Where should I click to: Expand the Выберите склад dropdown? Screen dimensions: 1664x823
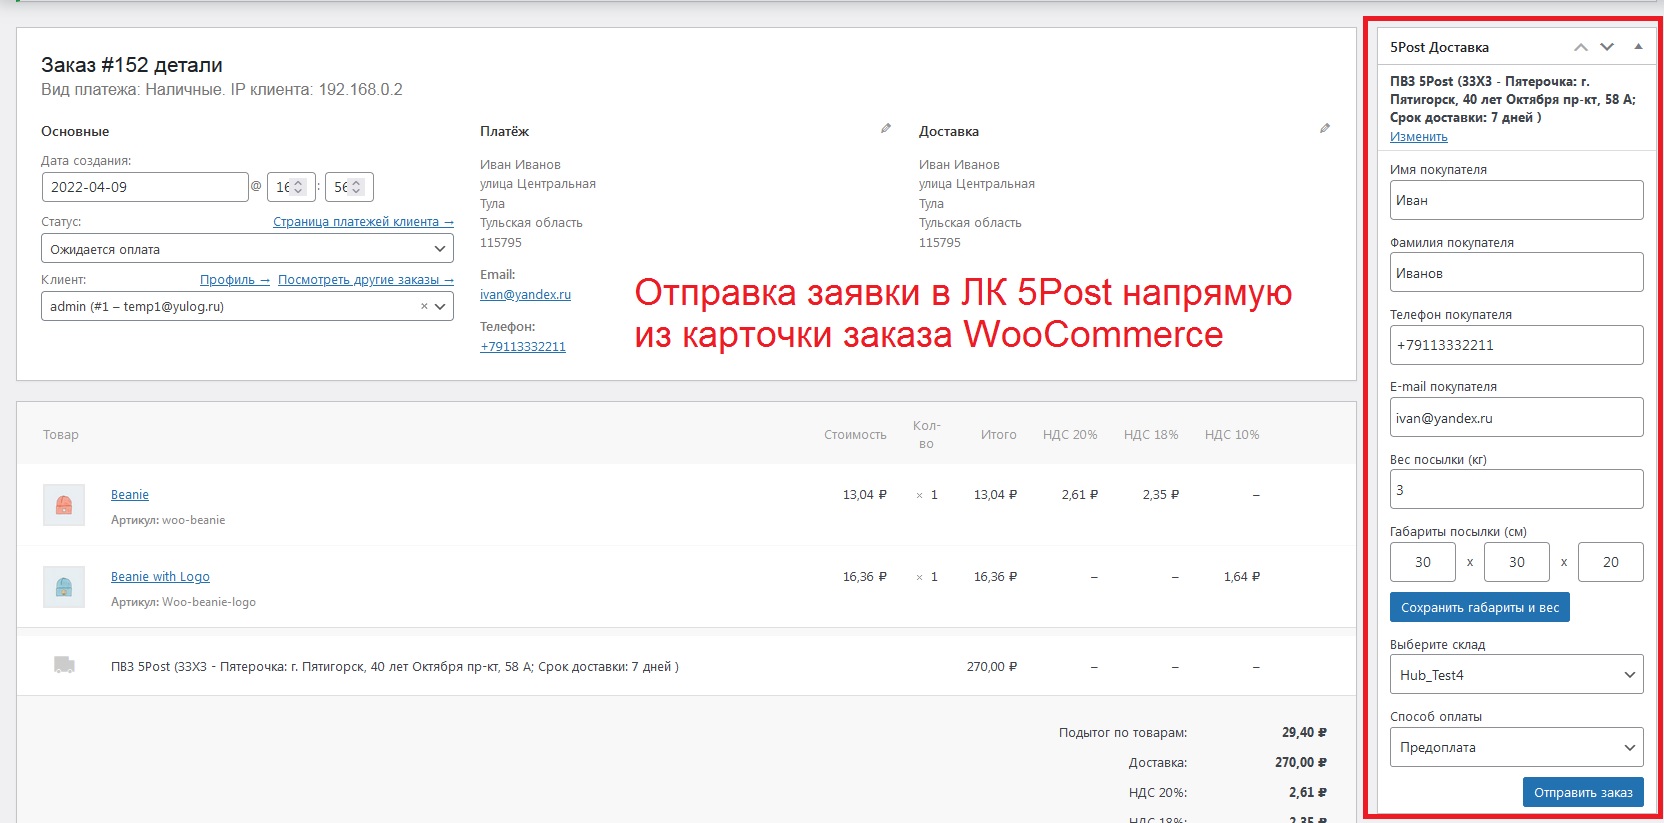(1516, 675)
